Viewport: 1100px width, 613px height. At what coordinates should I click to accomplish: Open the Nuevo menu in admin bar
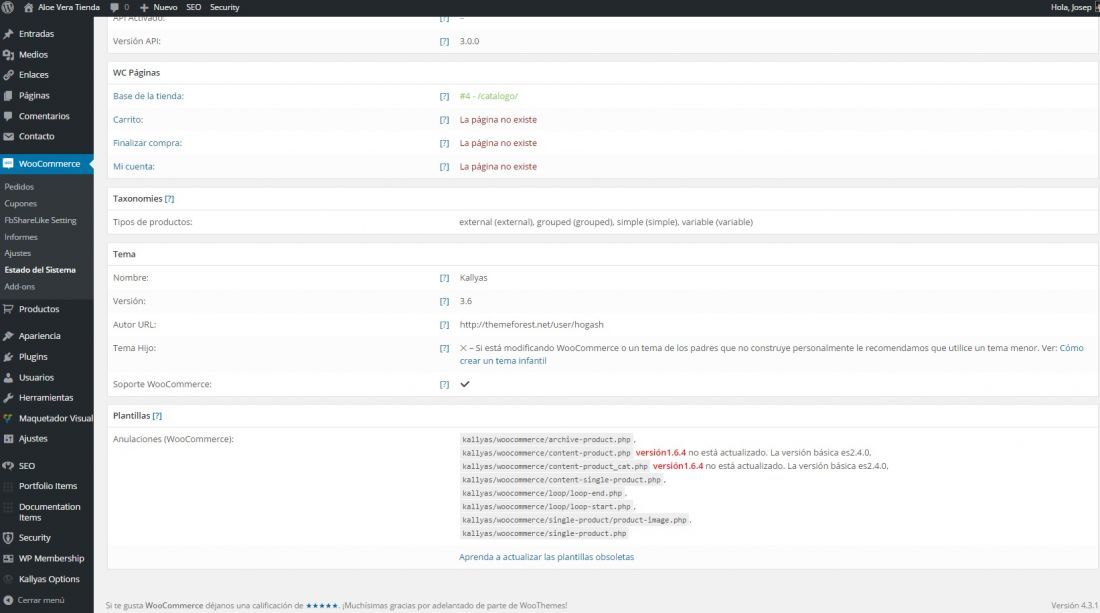coord(159,7)
